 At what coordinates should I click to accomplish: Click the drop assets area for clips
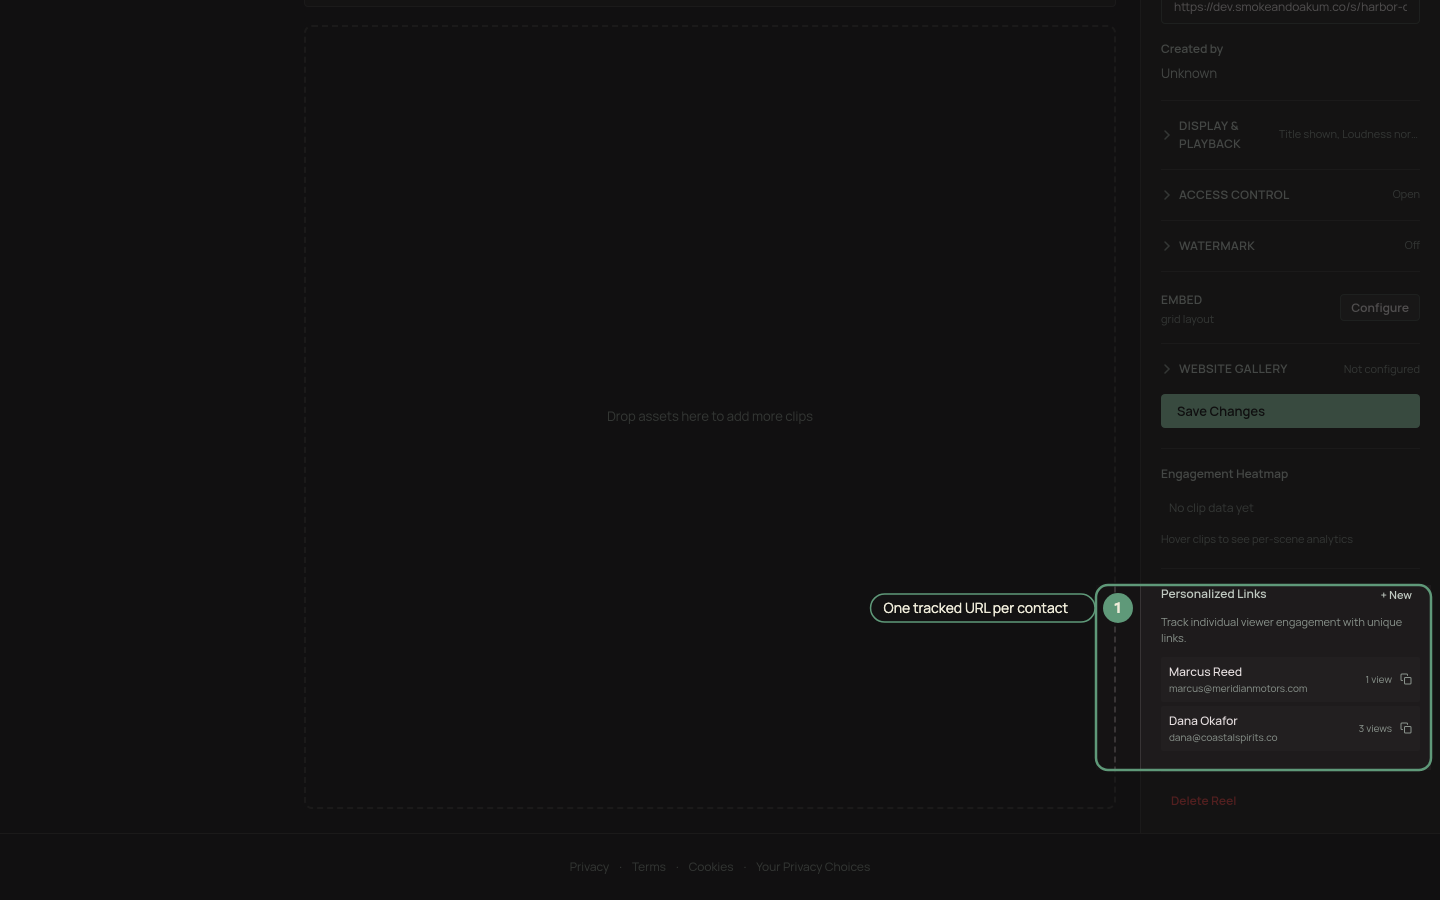click(710, 416)
